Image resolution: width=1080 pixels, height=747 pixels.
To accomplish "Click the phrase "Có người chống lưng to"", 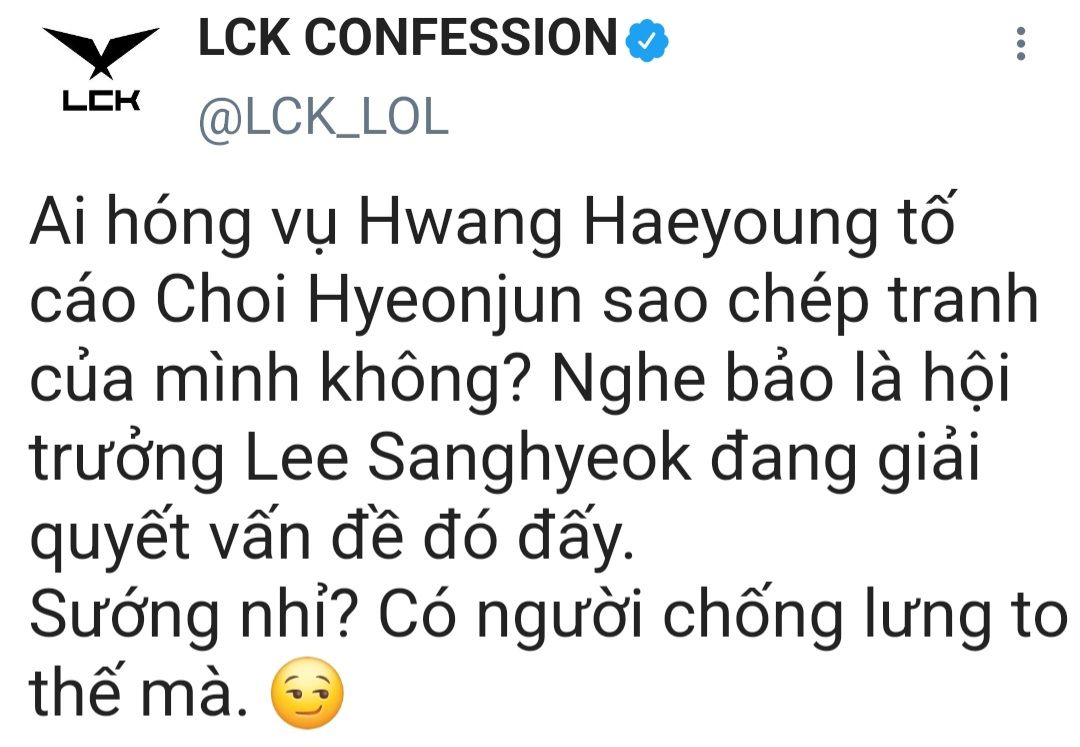I will tap(723, 617).
